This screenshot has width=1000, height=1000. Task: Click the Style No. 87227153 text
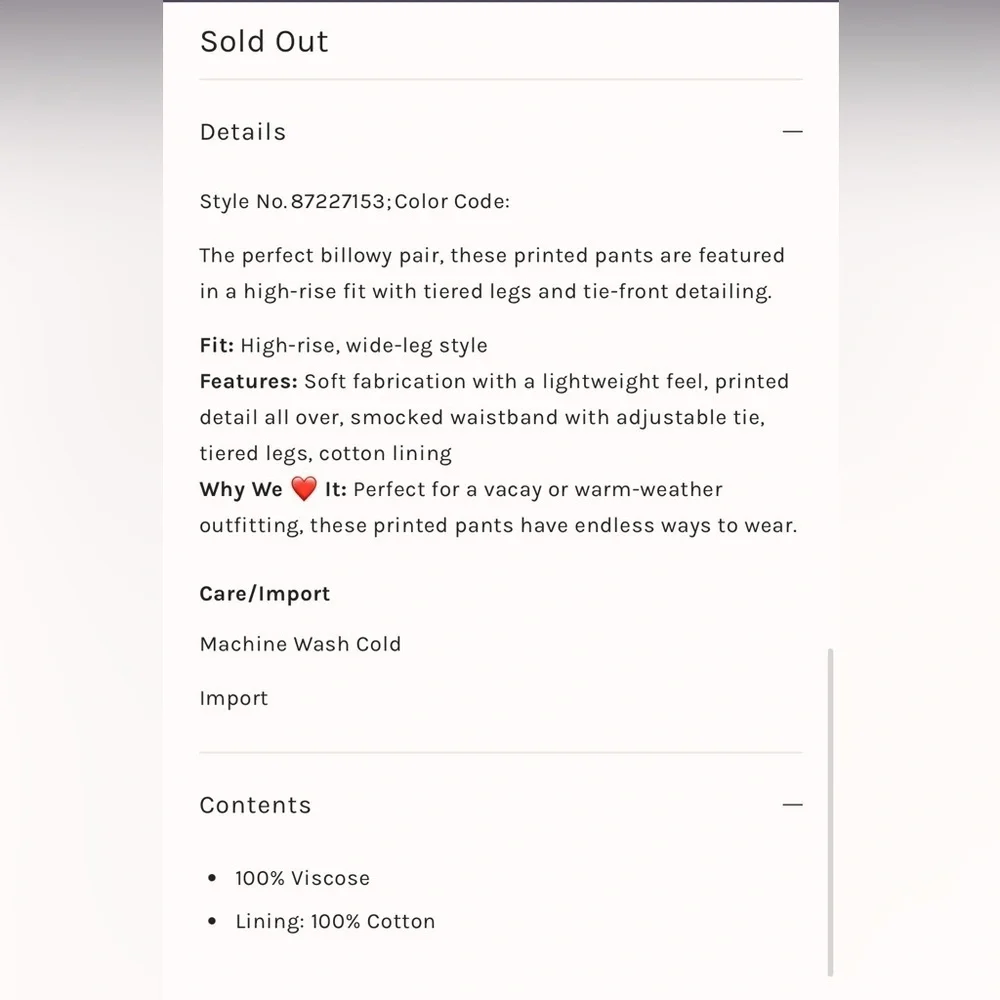click(292, 202)
